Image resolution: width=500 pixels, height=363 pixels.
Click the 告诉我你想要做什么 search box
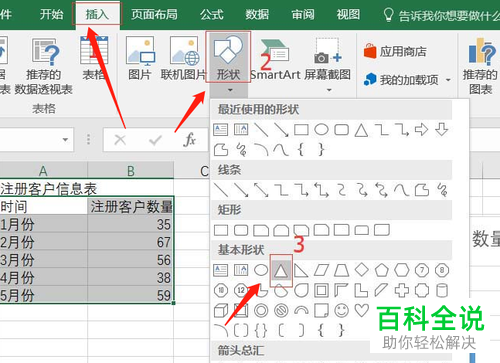(441, 15)
